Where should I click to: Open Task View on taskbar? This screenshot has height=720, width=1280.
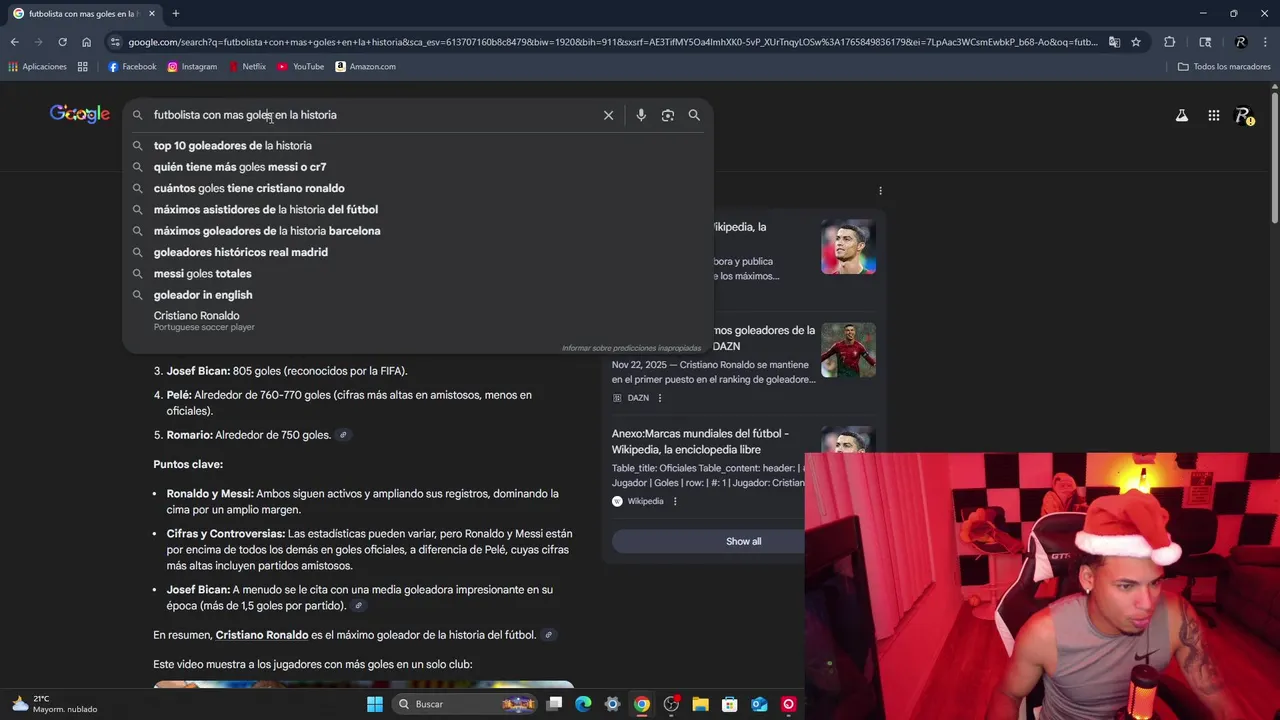555,704
